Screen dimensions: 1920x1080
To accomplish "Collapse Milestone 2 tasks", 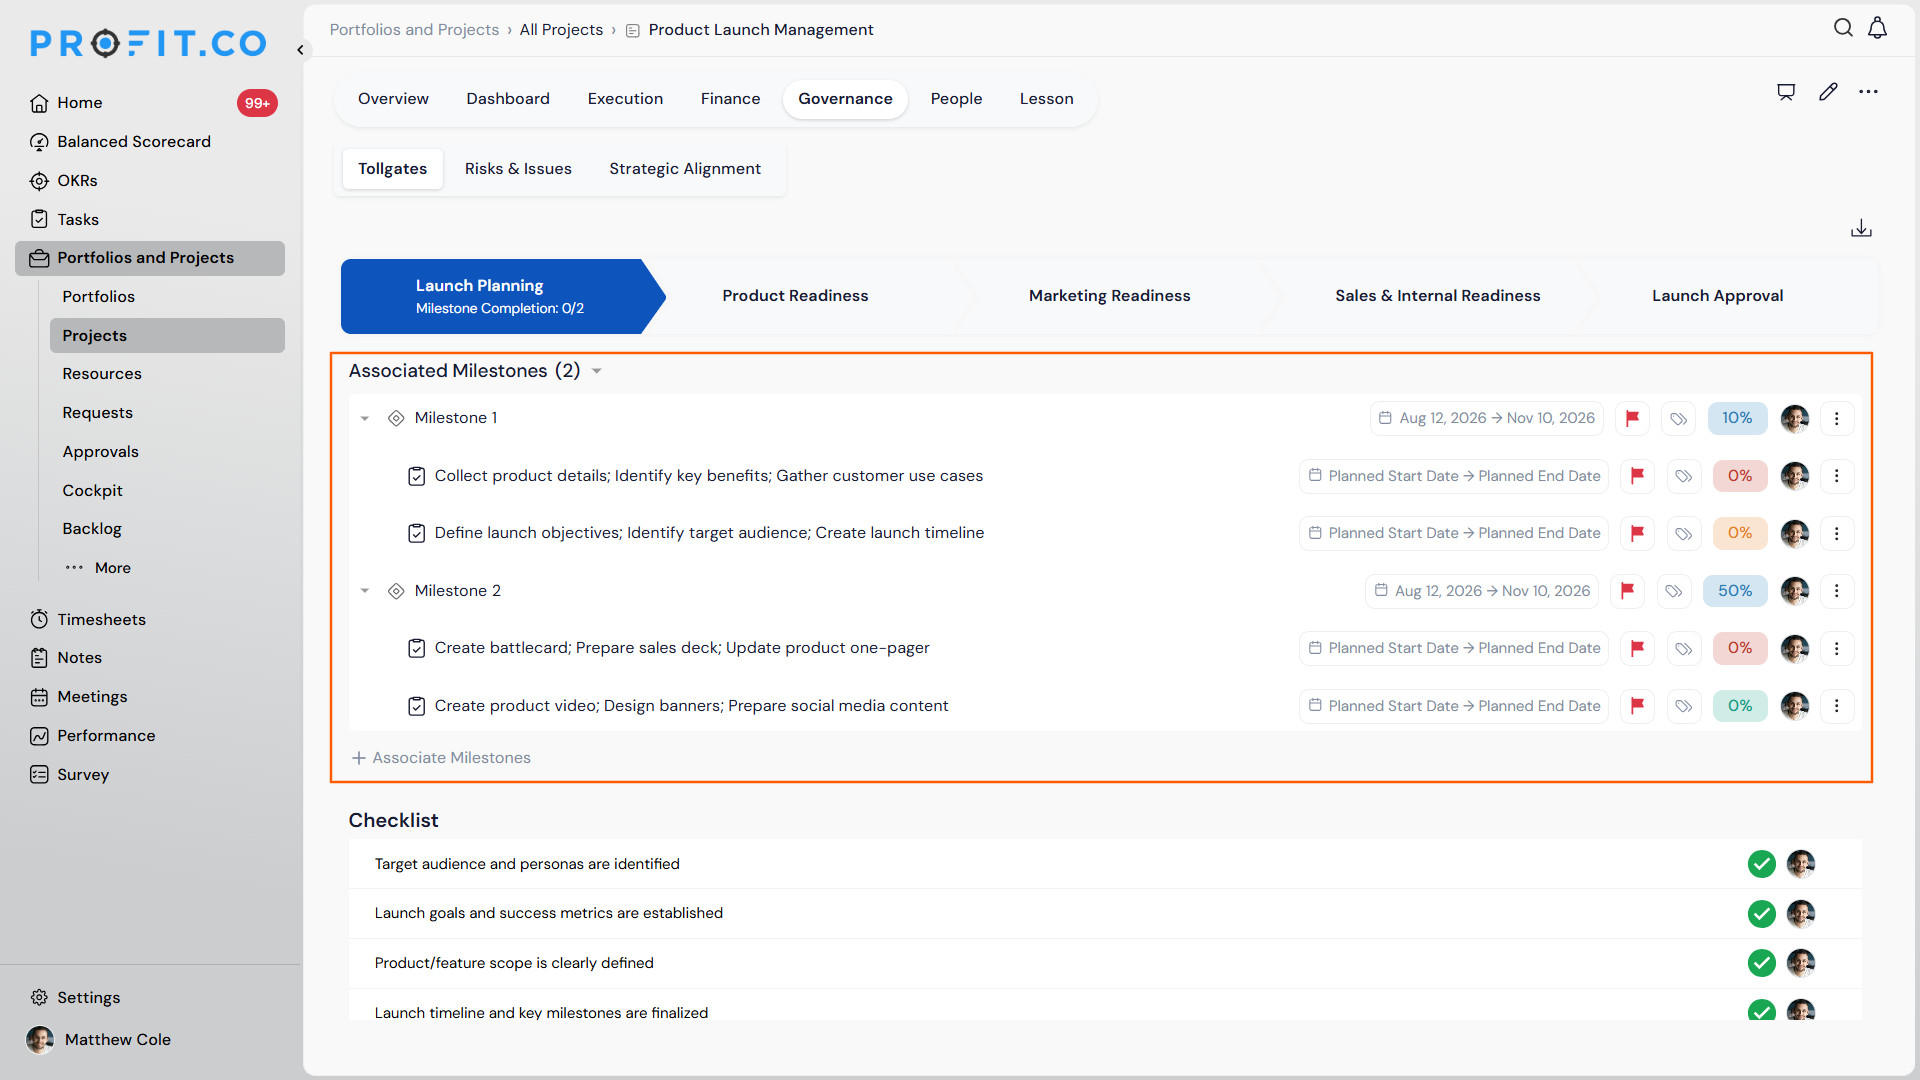I will click(365, 591).
